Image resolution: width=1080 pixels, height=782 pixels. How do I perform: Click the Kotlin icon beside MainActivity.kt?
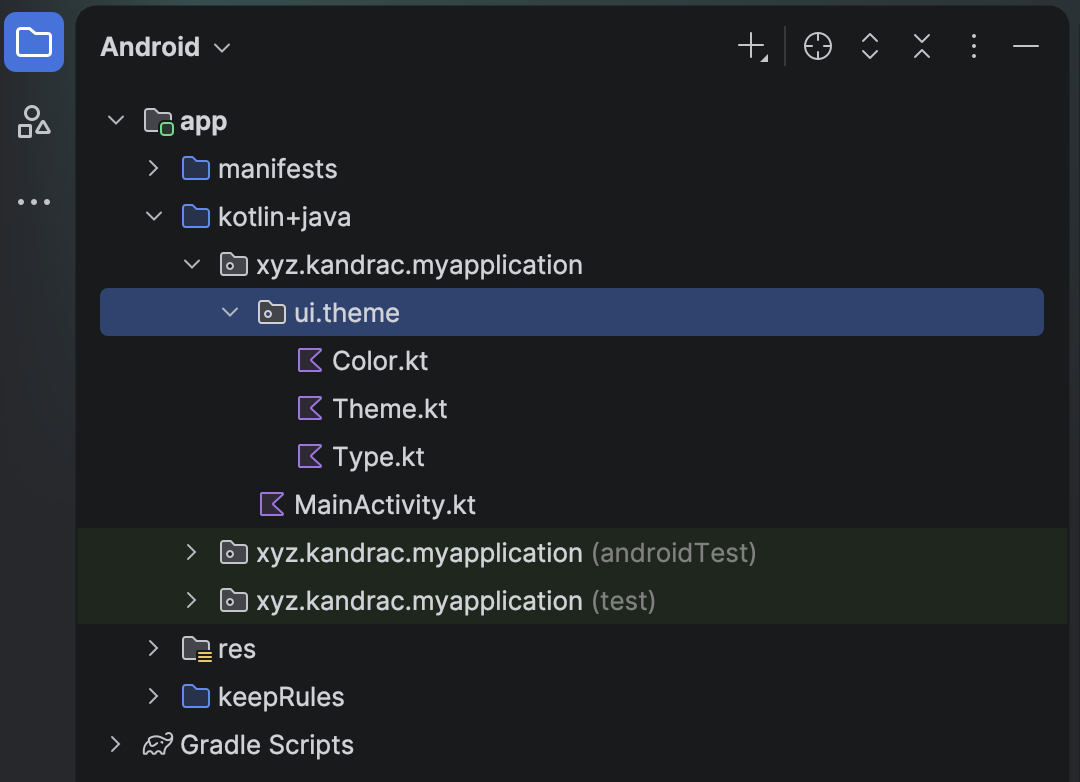pos(271,504)
